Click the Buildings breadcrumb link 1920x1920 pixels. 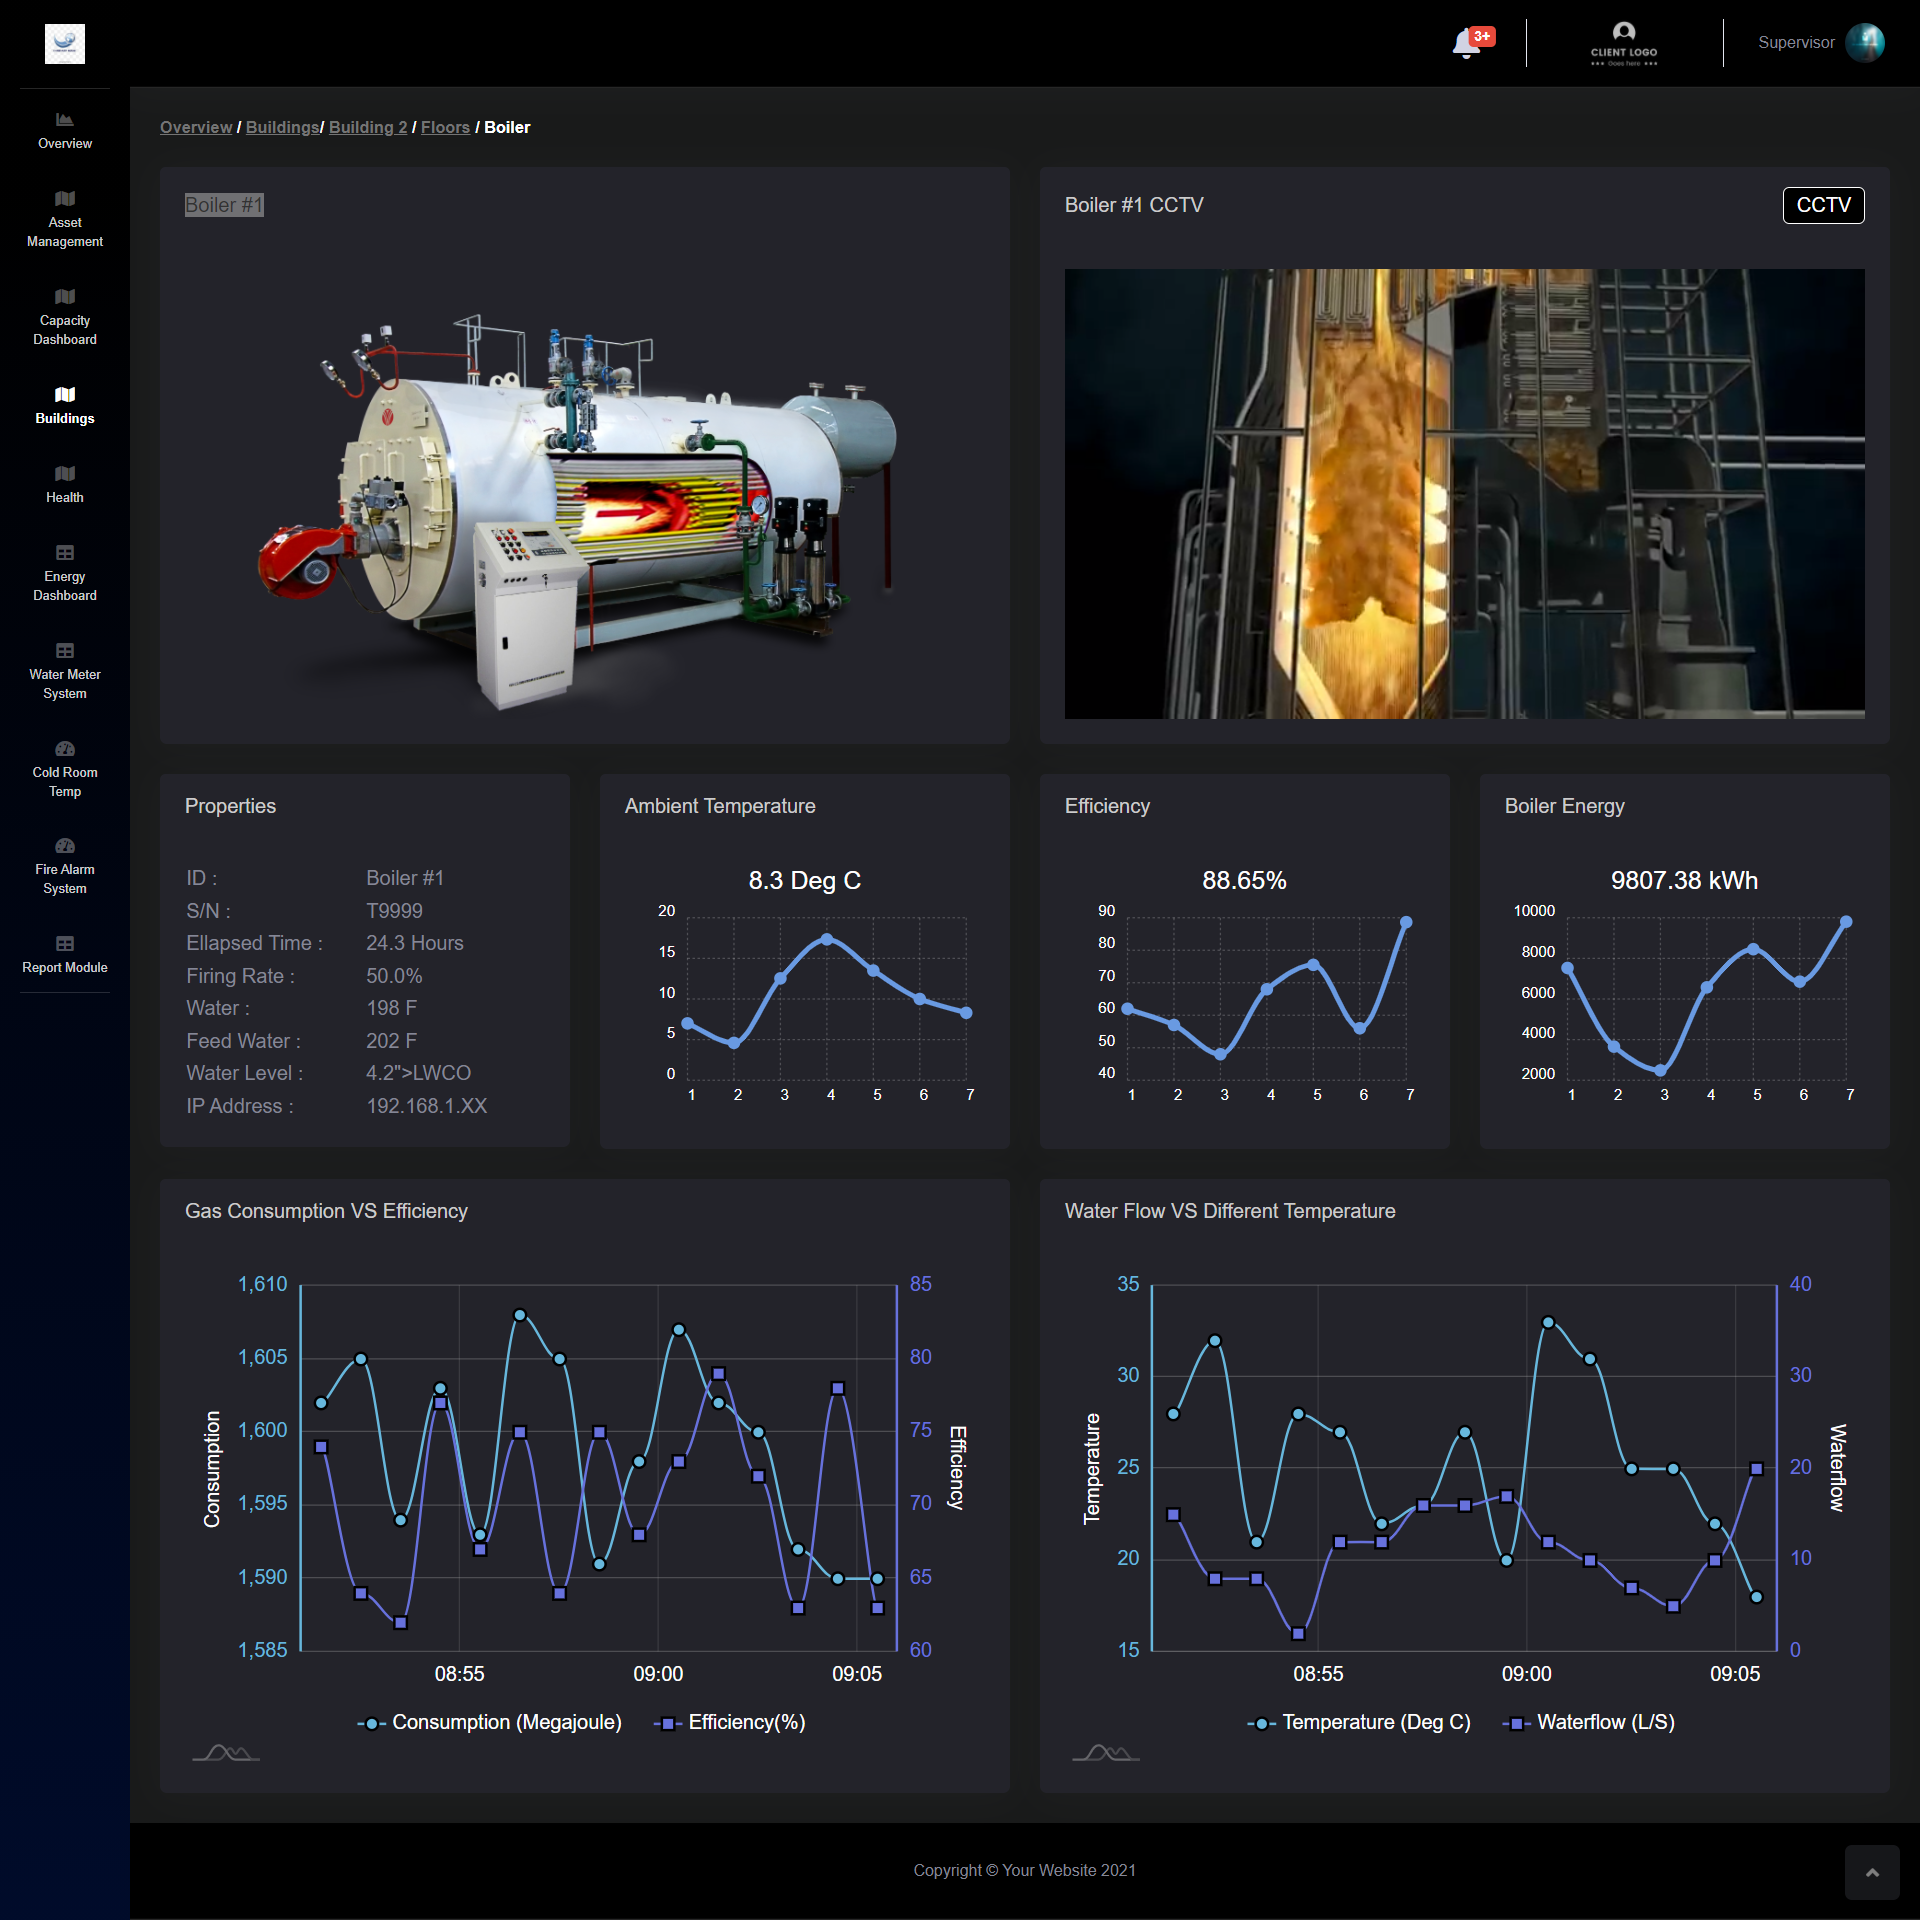click(282, 127)
